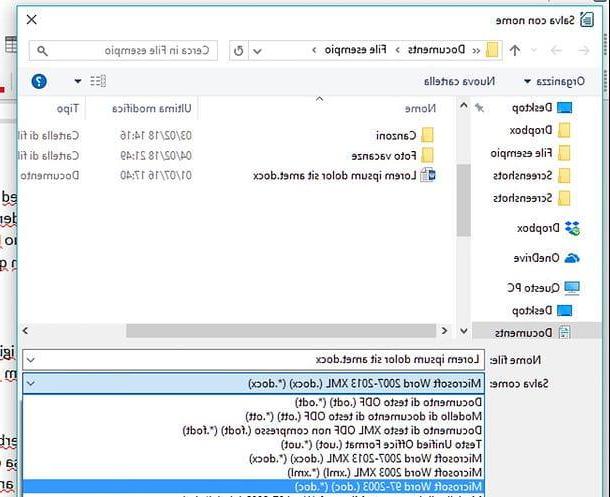Close the Salva con nome dialog

coord(32,19)
